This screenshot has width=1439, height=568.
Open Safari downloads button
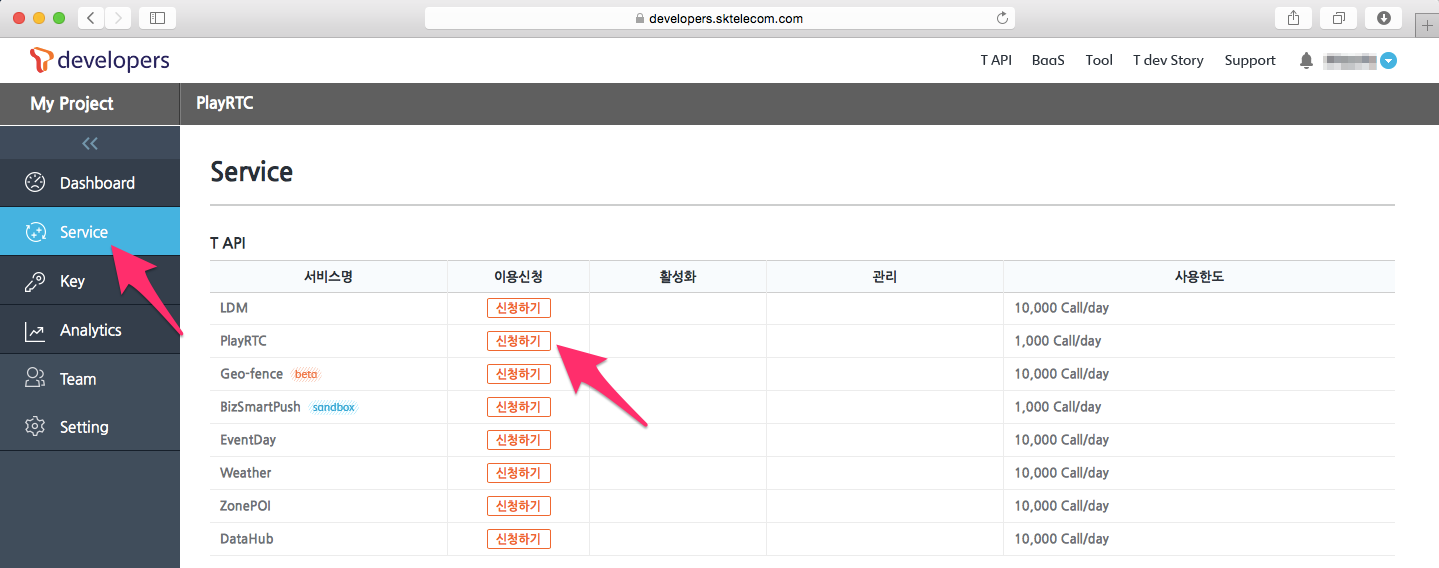[x=1384, y=18]
